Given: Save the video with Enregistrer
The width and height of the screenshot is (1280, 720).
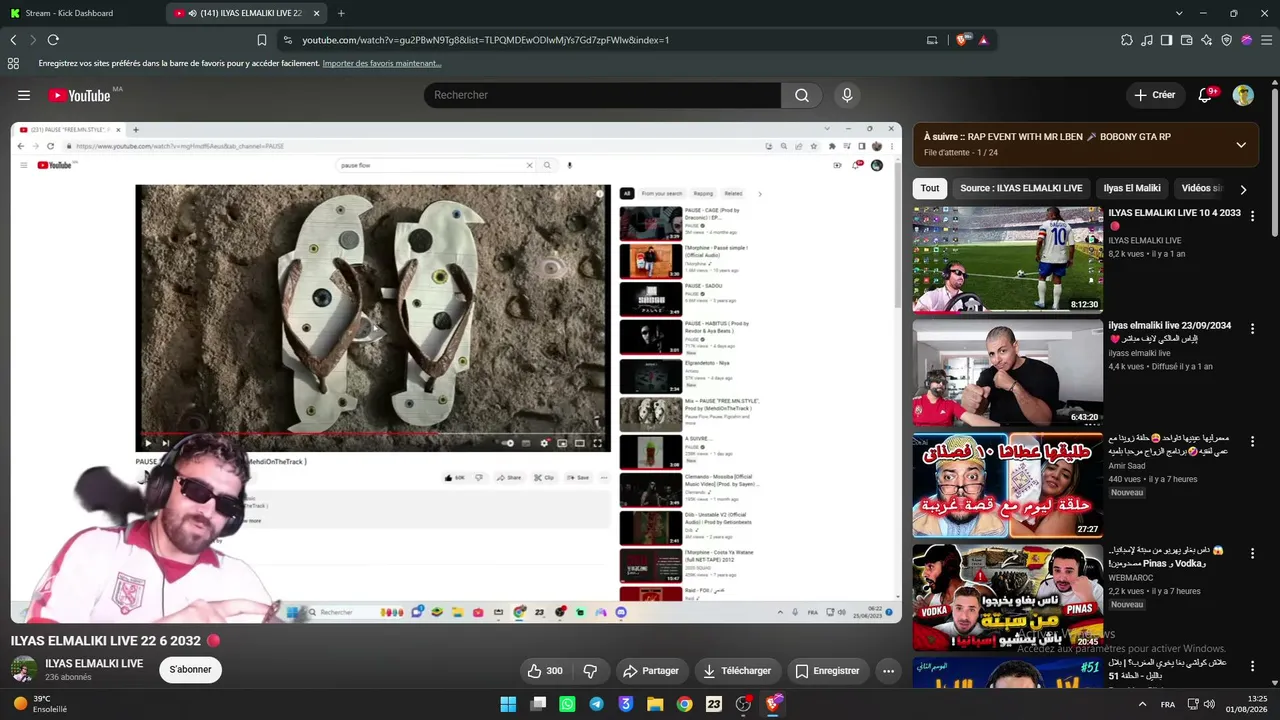Looking at the screenshot, I should tap(827, 671).
